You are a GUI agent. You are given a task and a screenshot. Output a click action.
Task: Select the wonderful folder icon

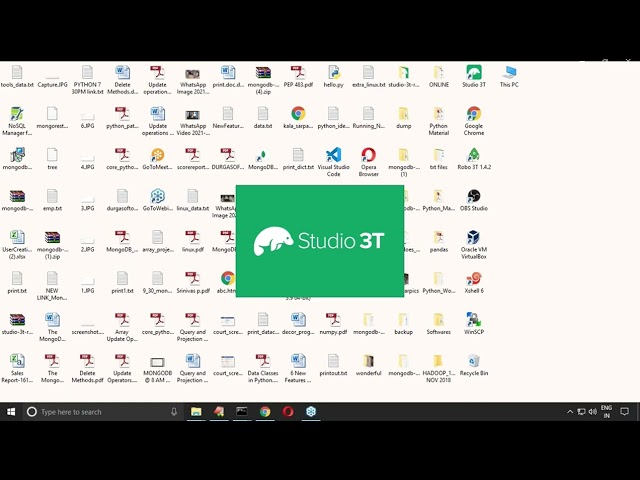[x=368, y=365]
